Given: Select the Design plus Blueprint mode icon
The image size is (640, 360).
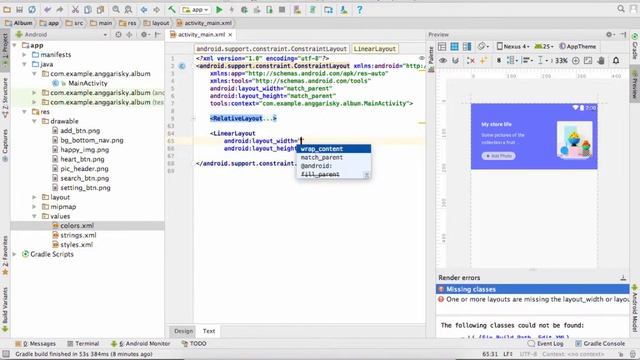Looking at the screenshot, I should [x=467, y=47].
